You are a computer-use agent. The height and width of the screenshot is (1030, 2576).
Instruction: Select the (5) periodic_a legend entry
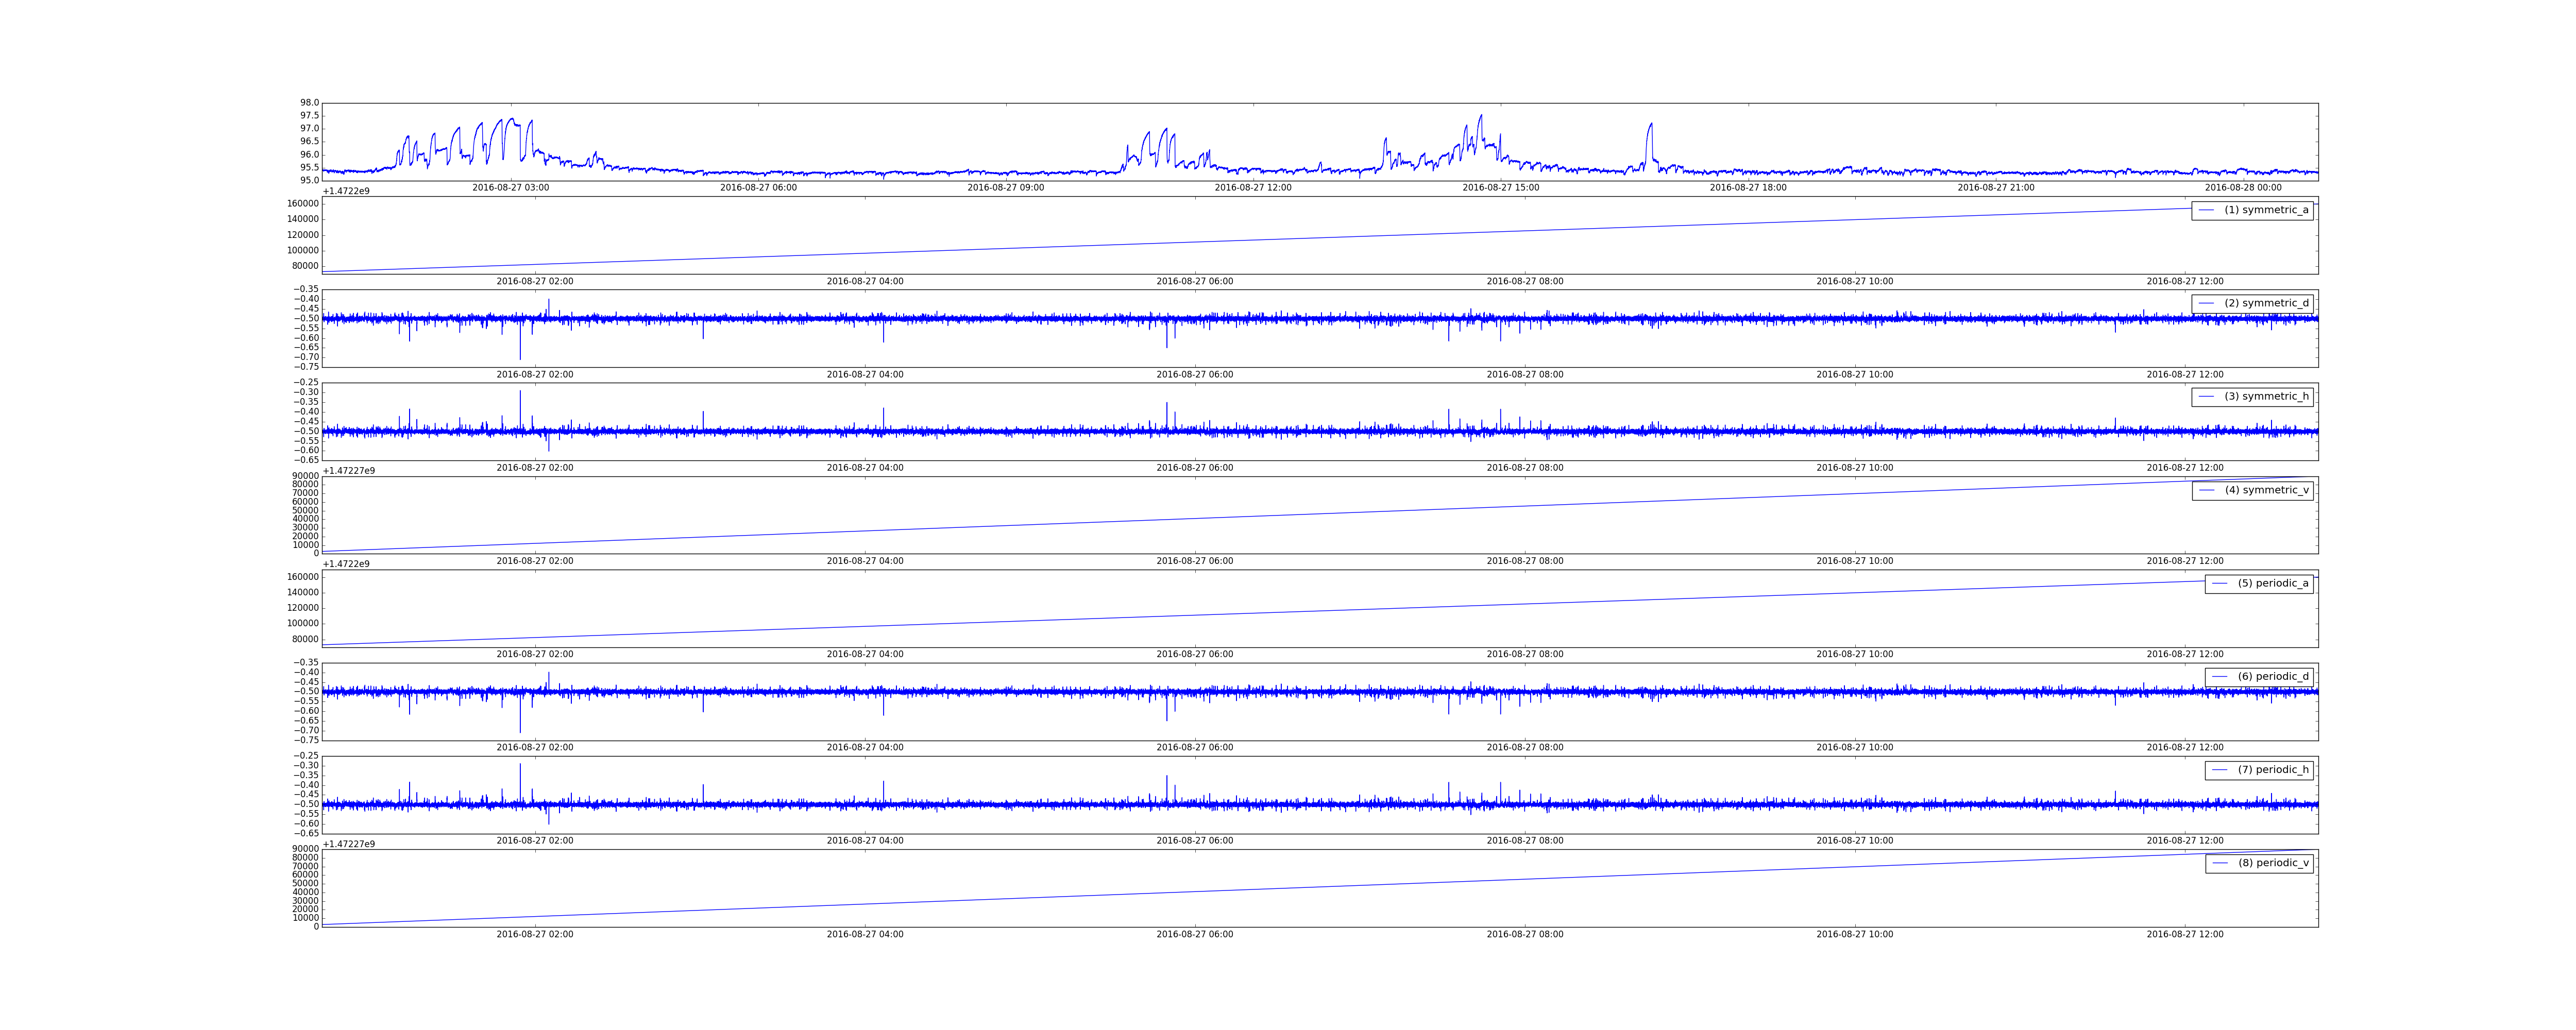coord(2273,583)
